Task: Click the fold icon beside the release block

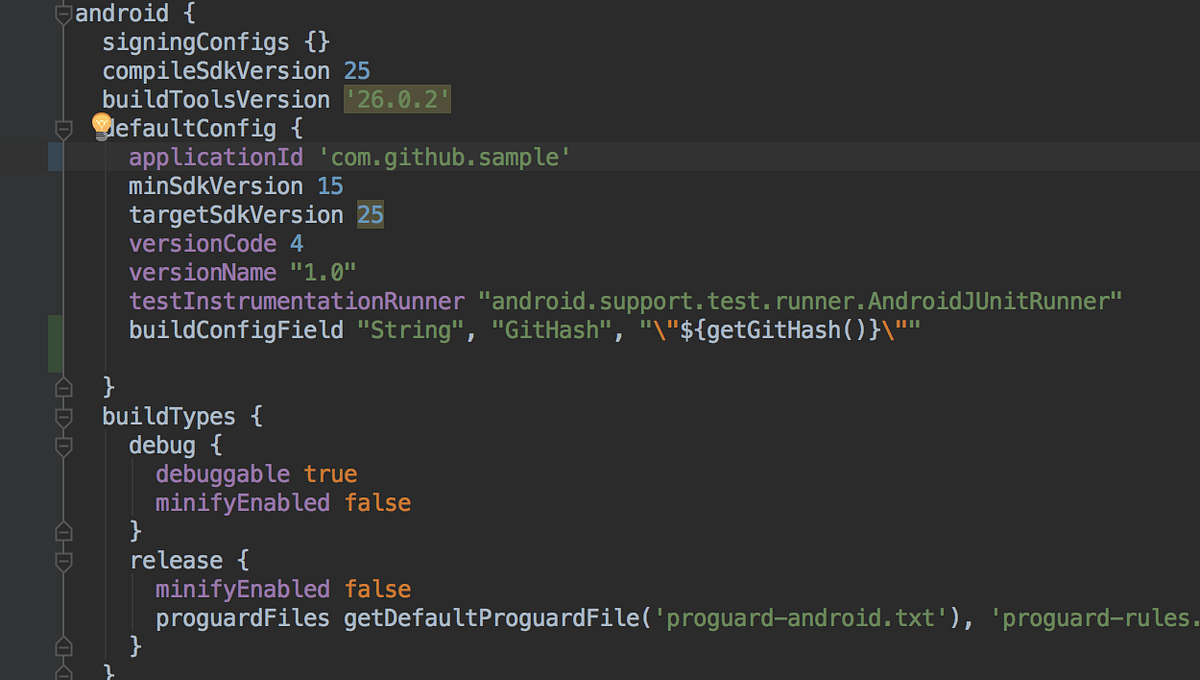Action: point(62,560)
